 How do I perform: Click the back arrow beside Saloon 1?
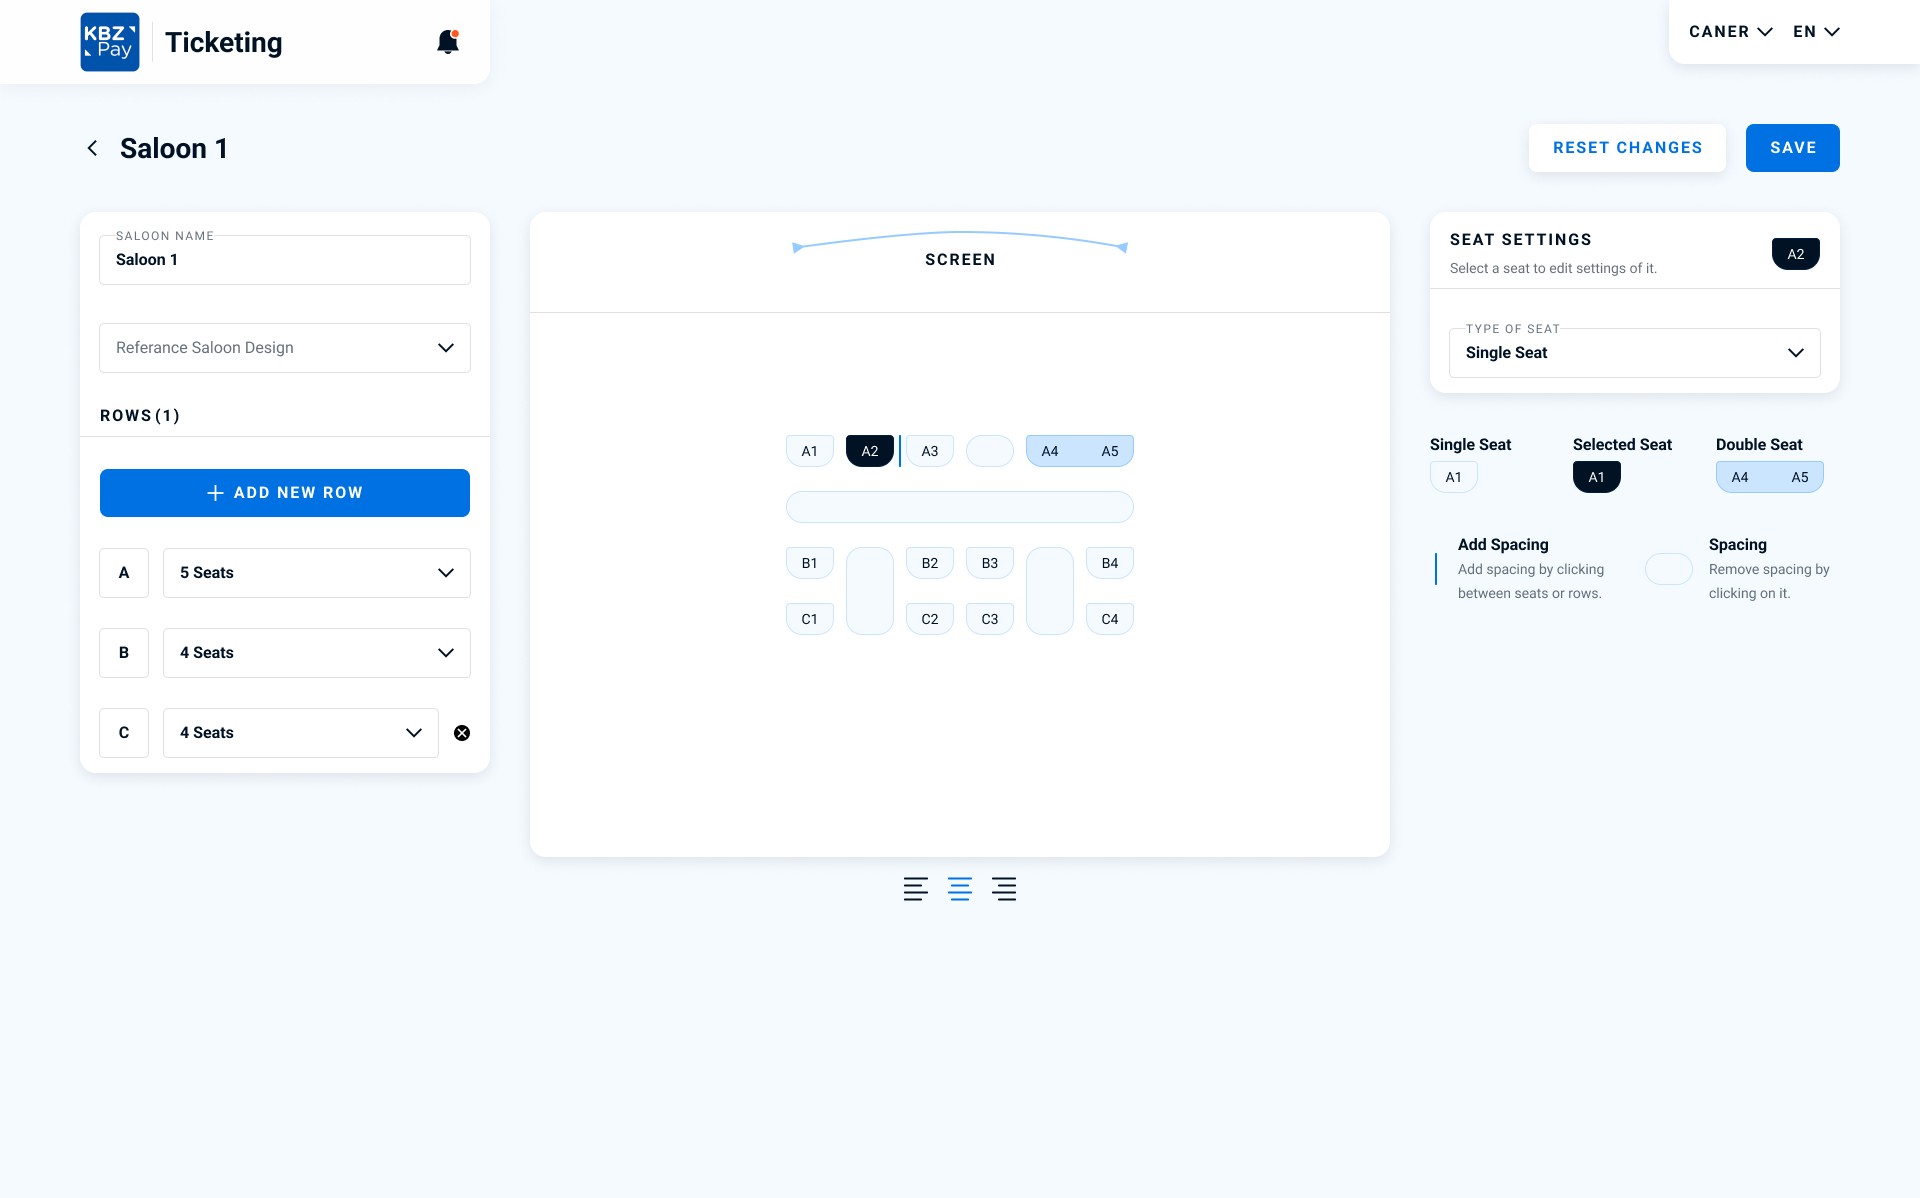click(92, 148)
